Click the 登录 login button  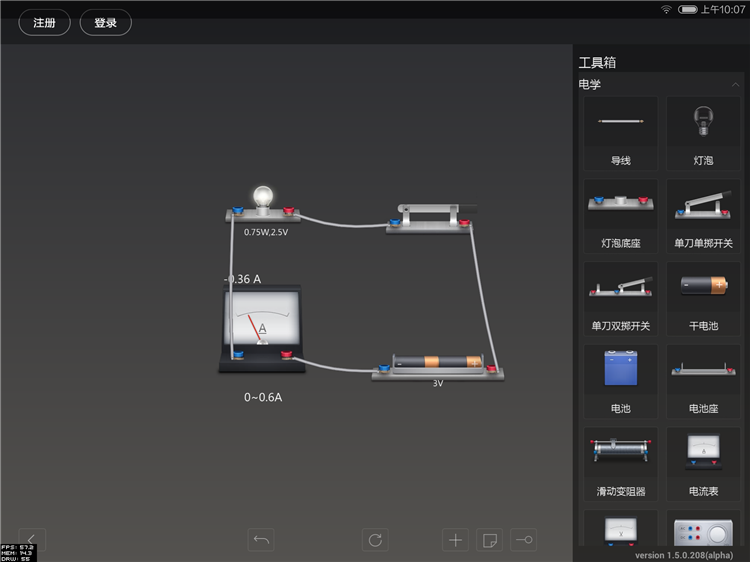[106, 22]
